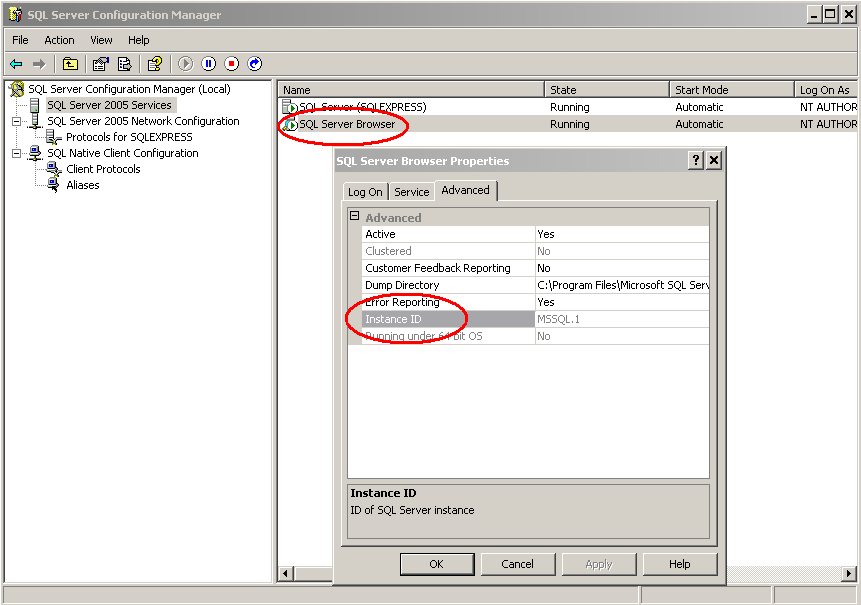
Task: Select Protocols for SQLEXPRESS tree label
Action: 130,137
